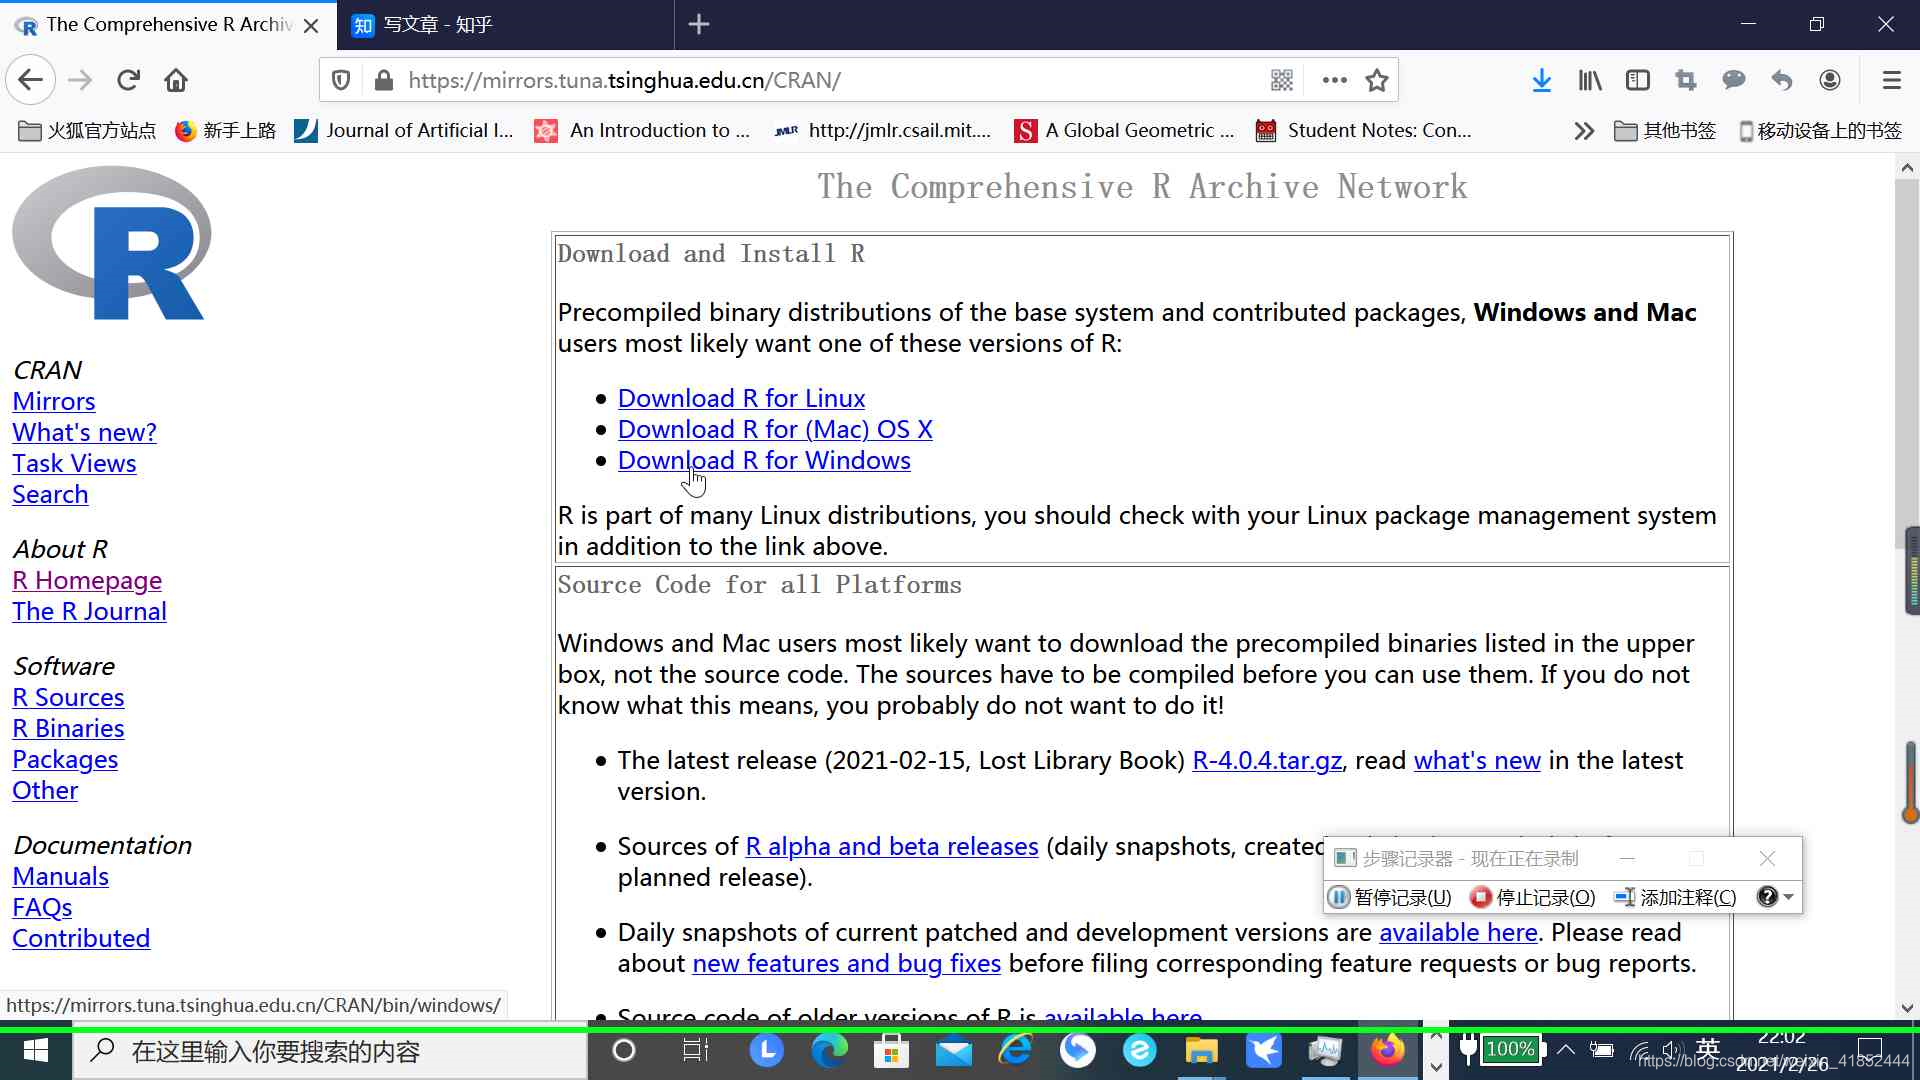This screenshot has height=1080, width=1920.
Task: Open Firefox account icon
Action: click(x=1829, y=80)
